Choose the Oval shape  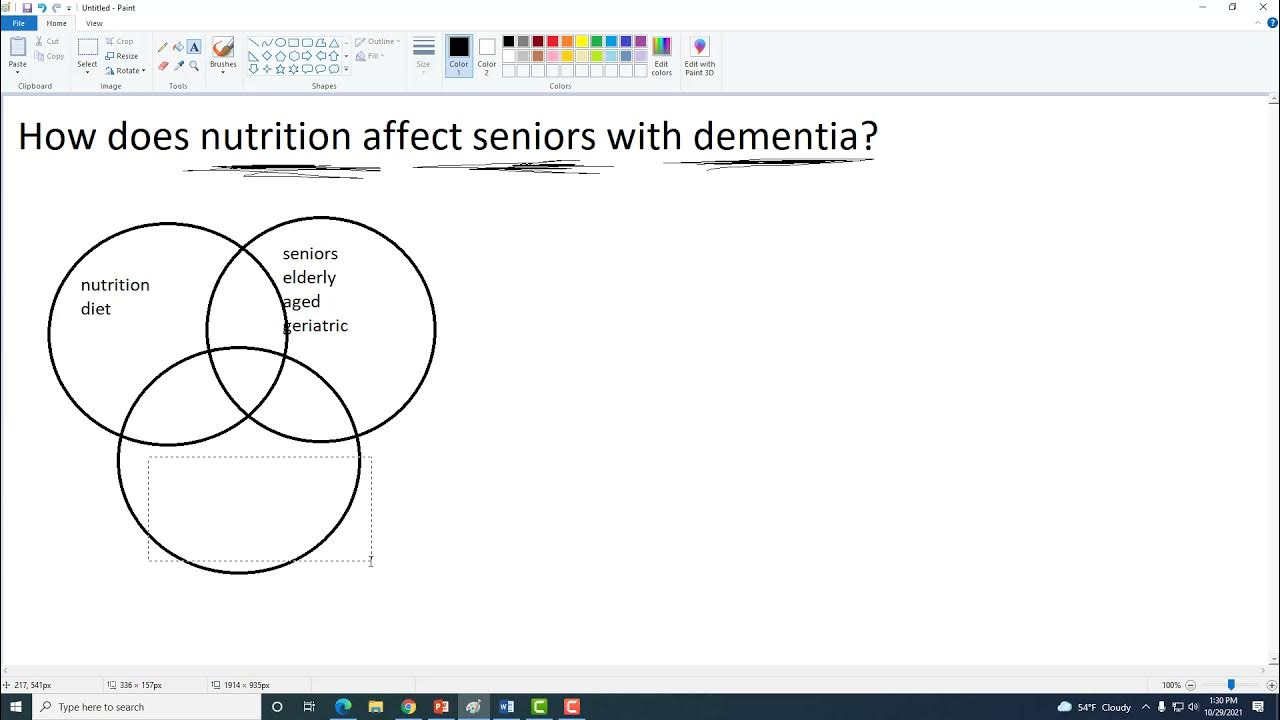pos(280,43)
